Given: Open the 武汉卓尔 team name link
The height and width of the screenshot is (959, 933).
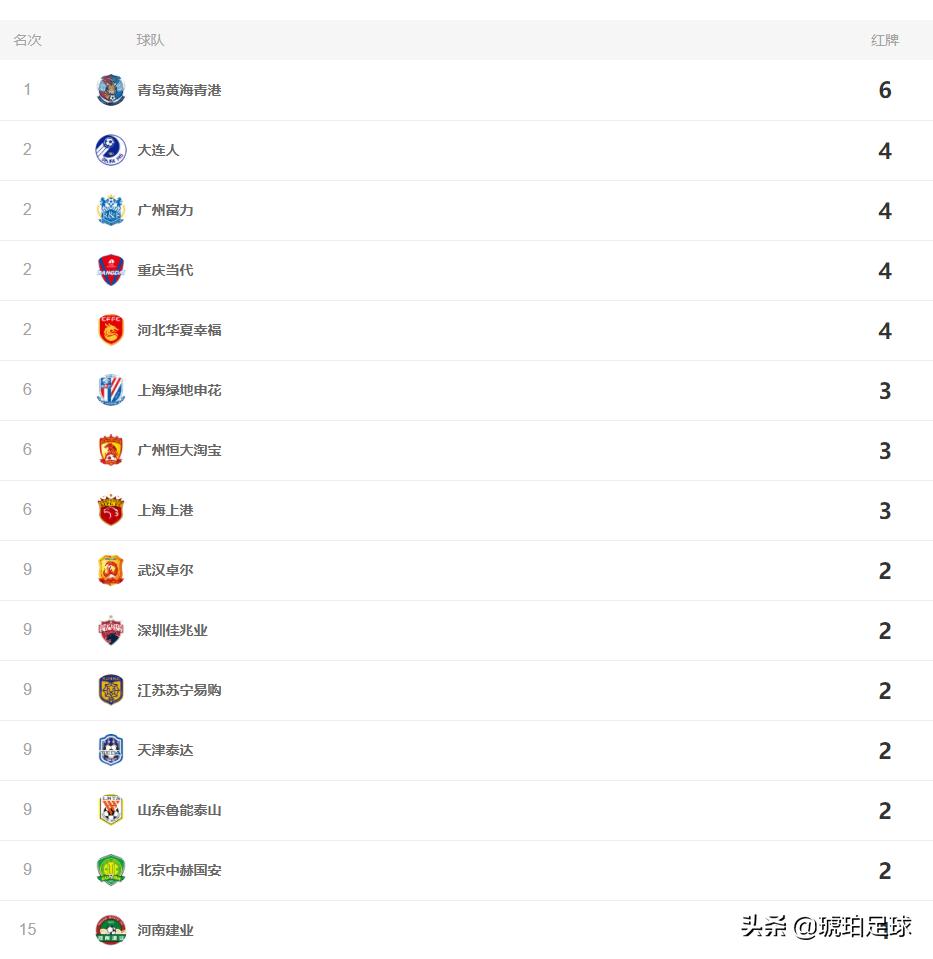Looking at the screenshot, I should [164, 570].
